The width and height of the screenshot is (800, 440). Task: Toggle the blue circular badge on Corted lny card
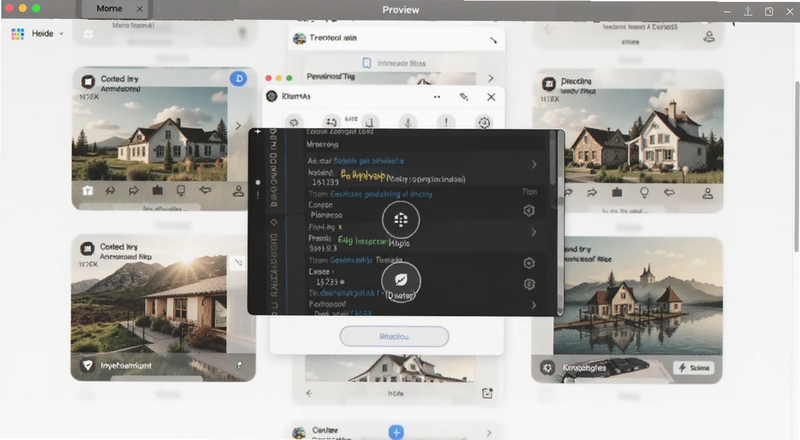[x=238, y=79]
